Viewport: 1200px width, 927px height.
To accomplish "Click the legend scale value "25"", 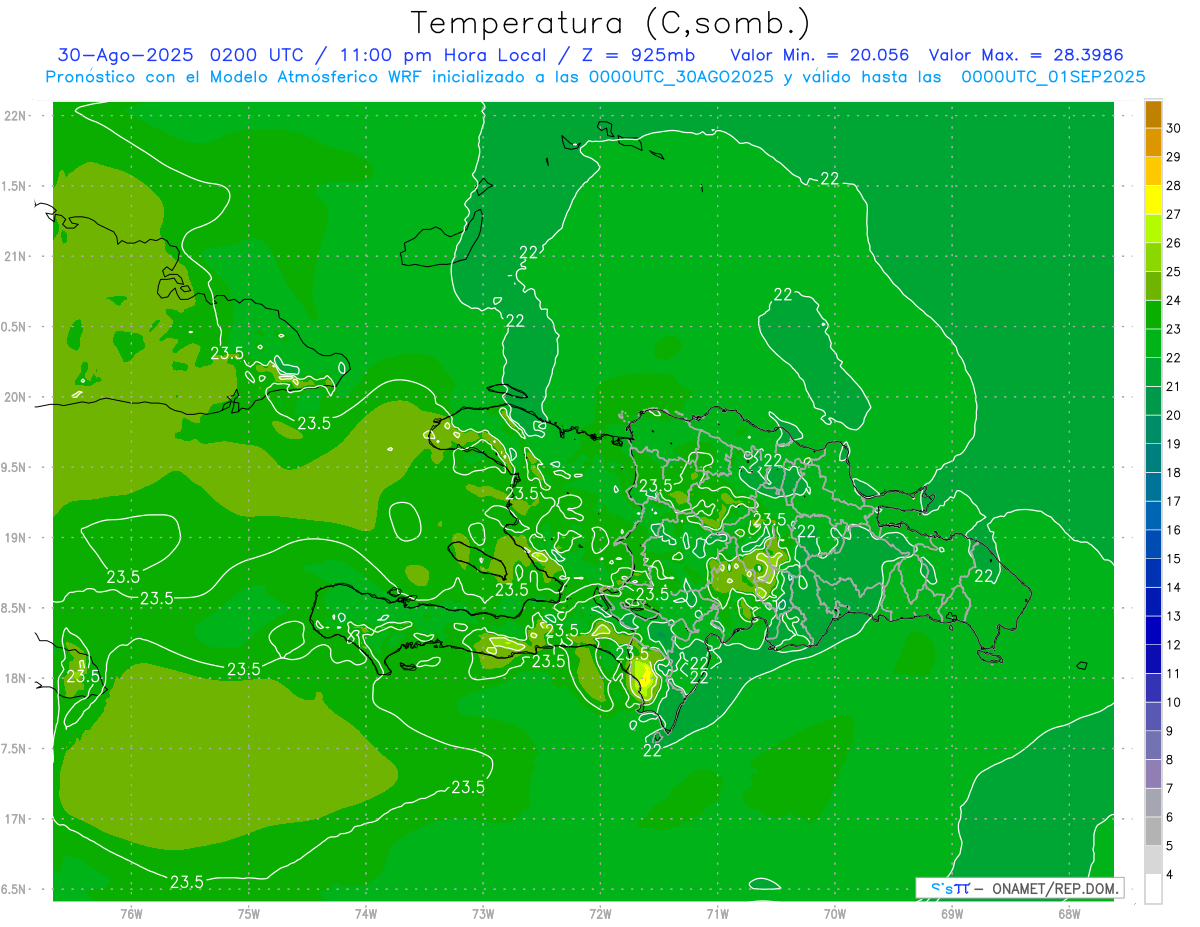I will coord(1174,271).
